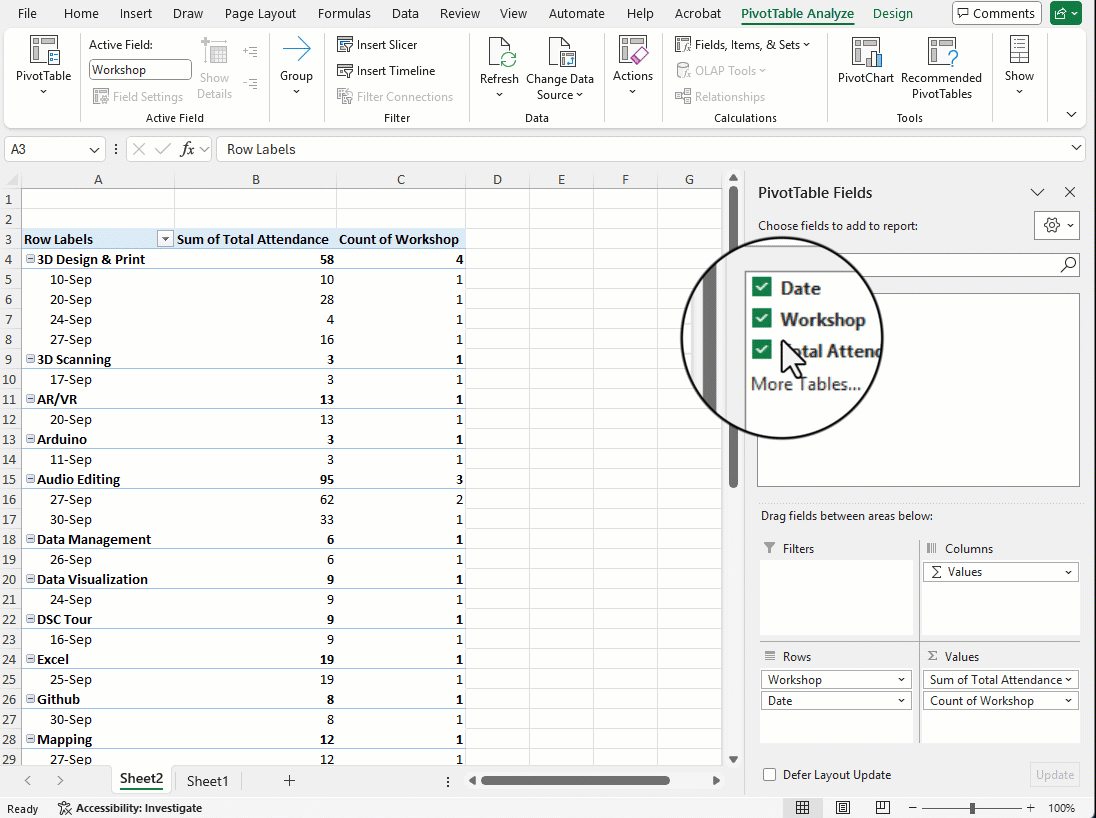Screen dimensions: 1096x818
Task: Click the Refresh data icon
Action: tap(499, 54)
